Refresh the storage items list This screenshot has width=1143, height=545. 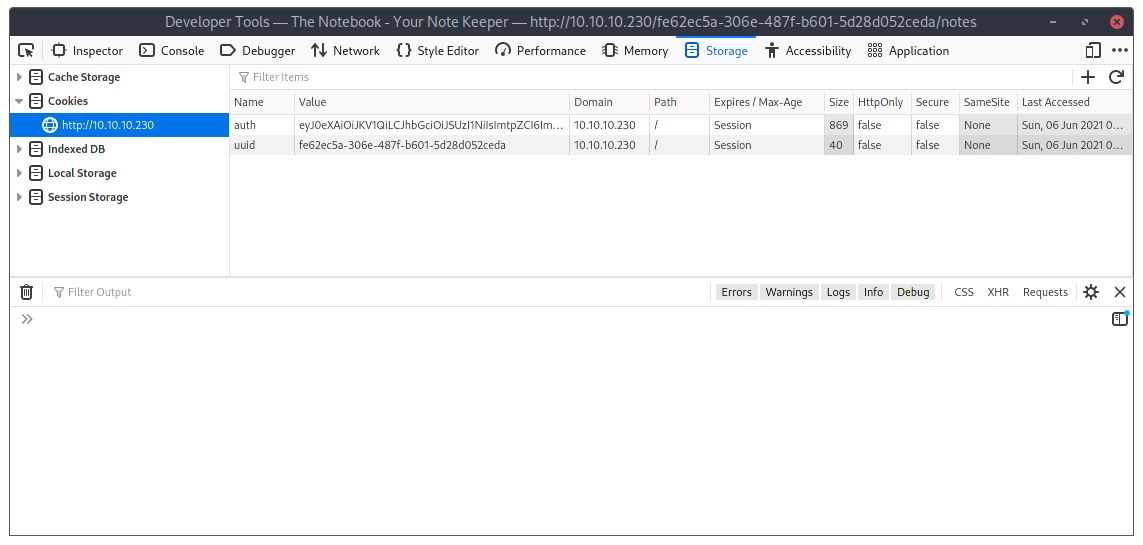[1116, 77]
